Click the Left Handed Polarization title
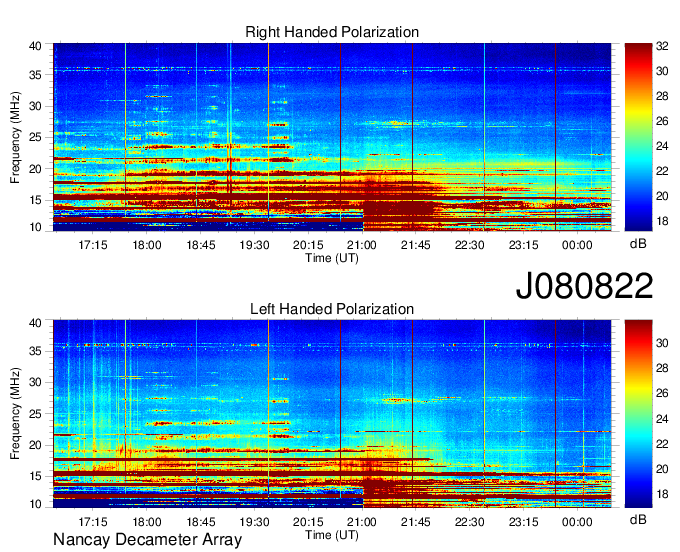 click(332, 309)
